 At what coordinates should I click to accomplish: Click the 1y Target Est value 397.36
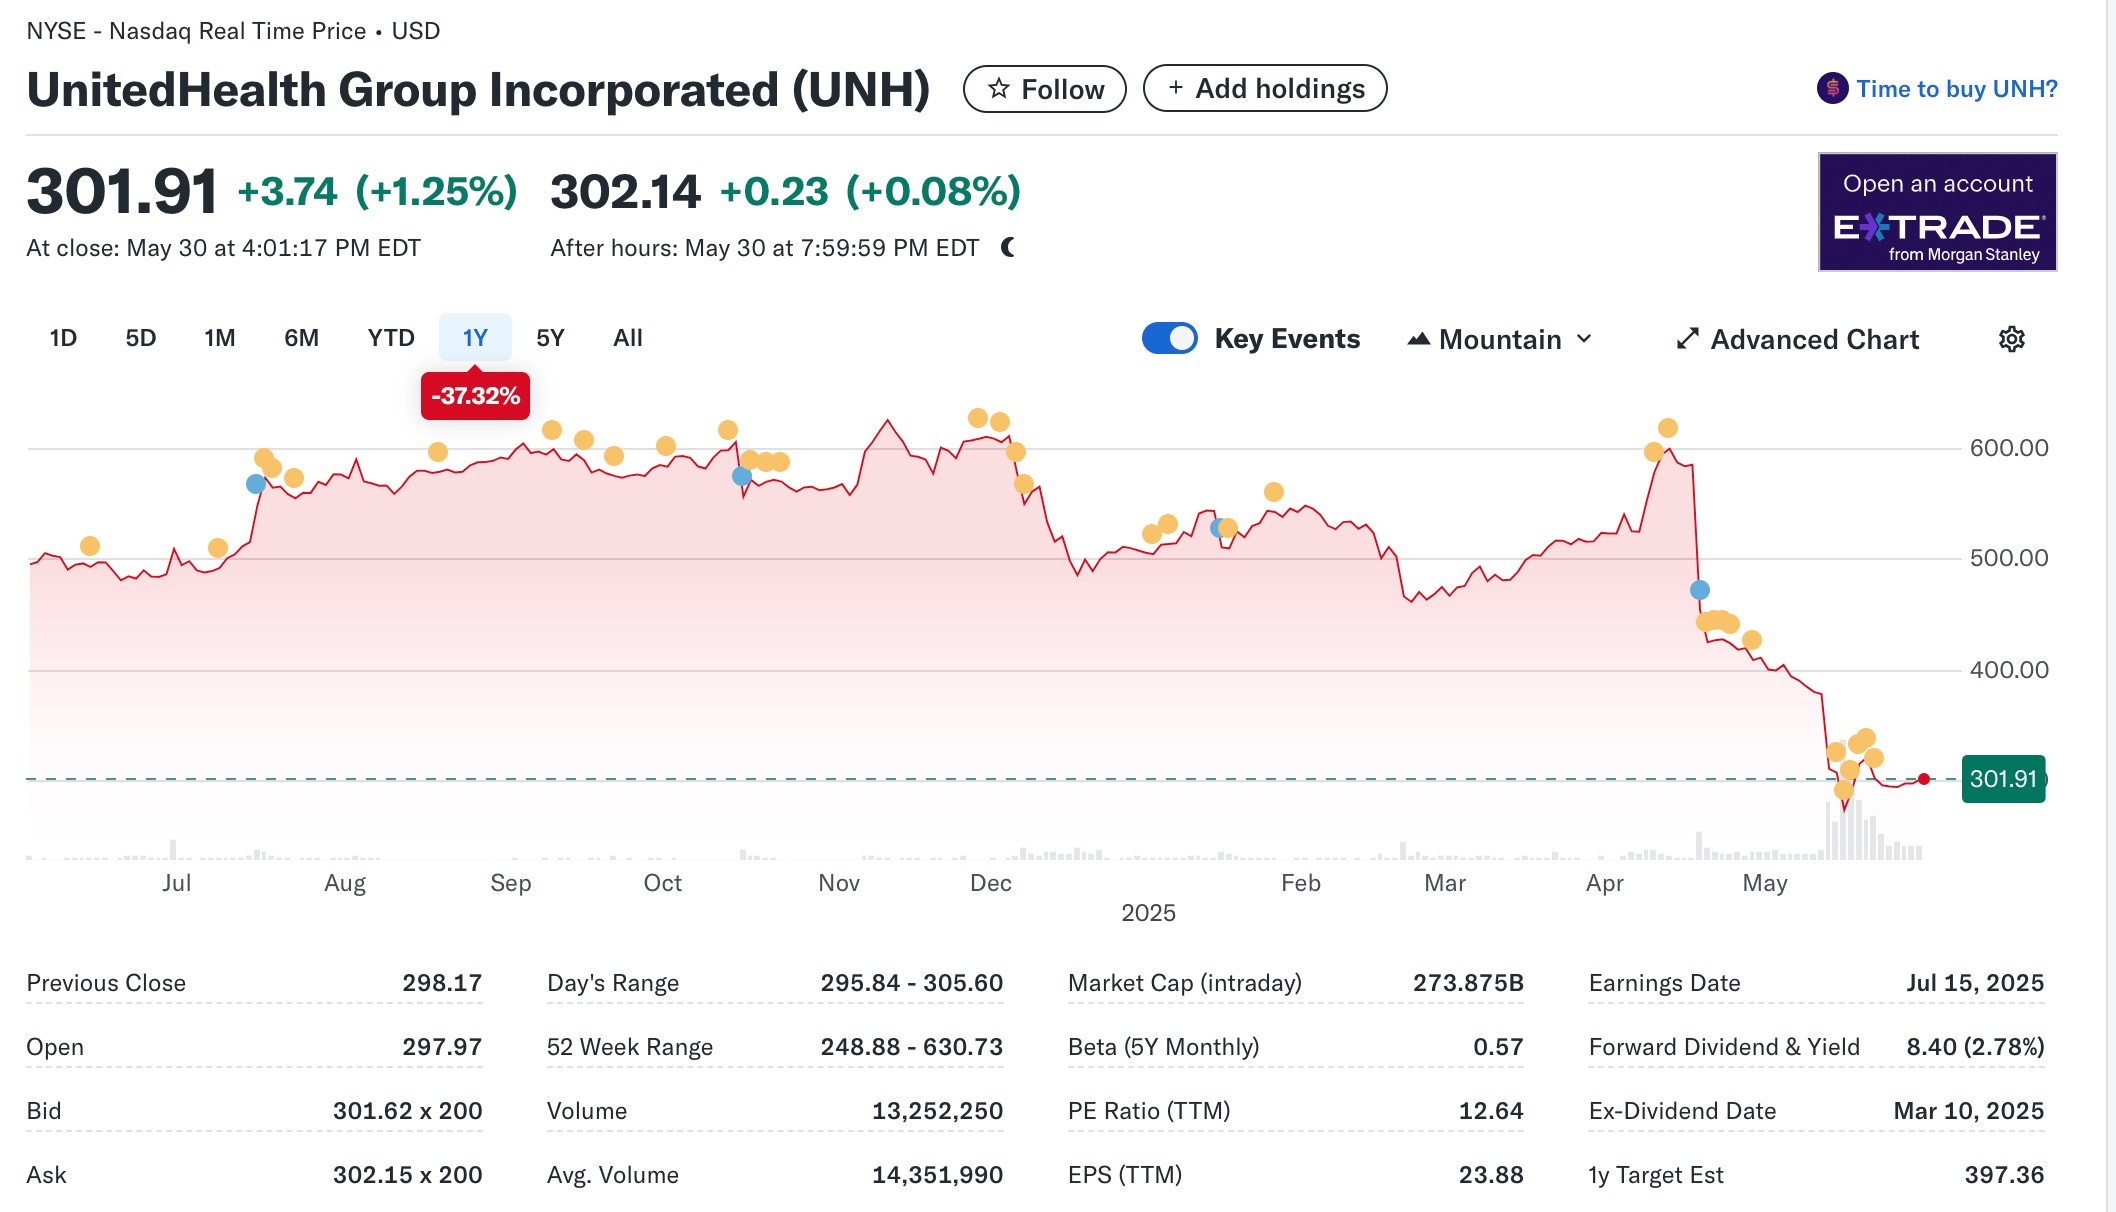(x=2004, y=1175)
